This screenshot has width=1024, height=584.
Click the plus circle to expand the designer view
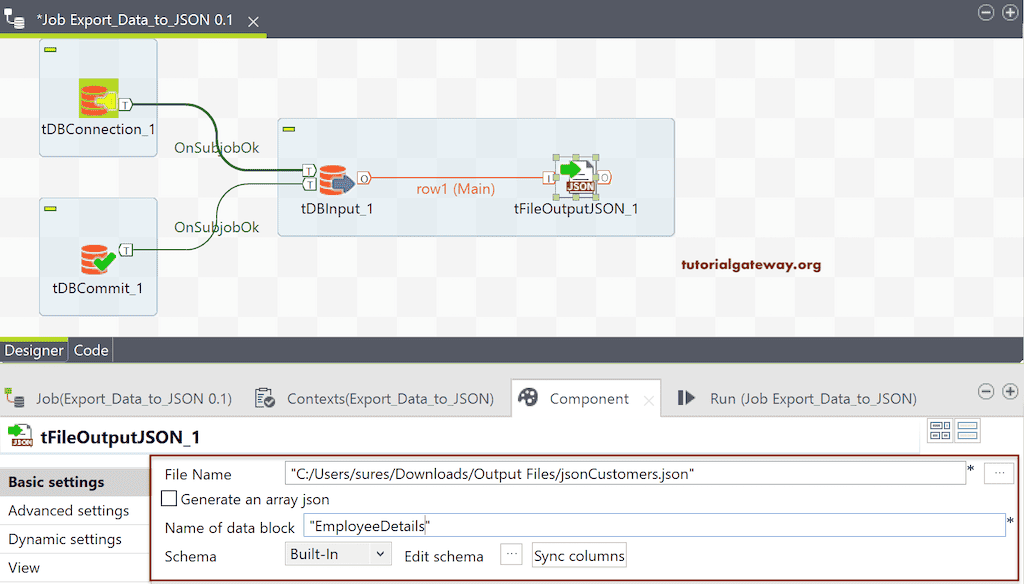[1009, 13]
